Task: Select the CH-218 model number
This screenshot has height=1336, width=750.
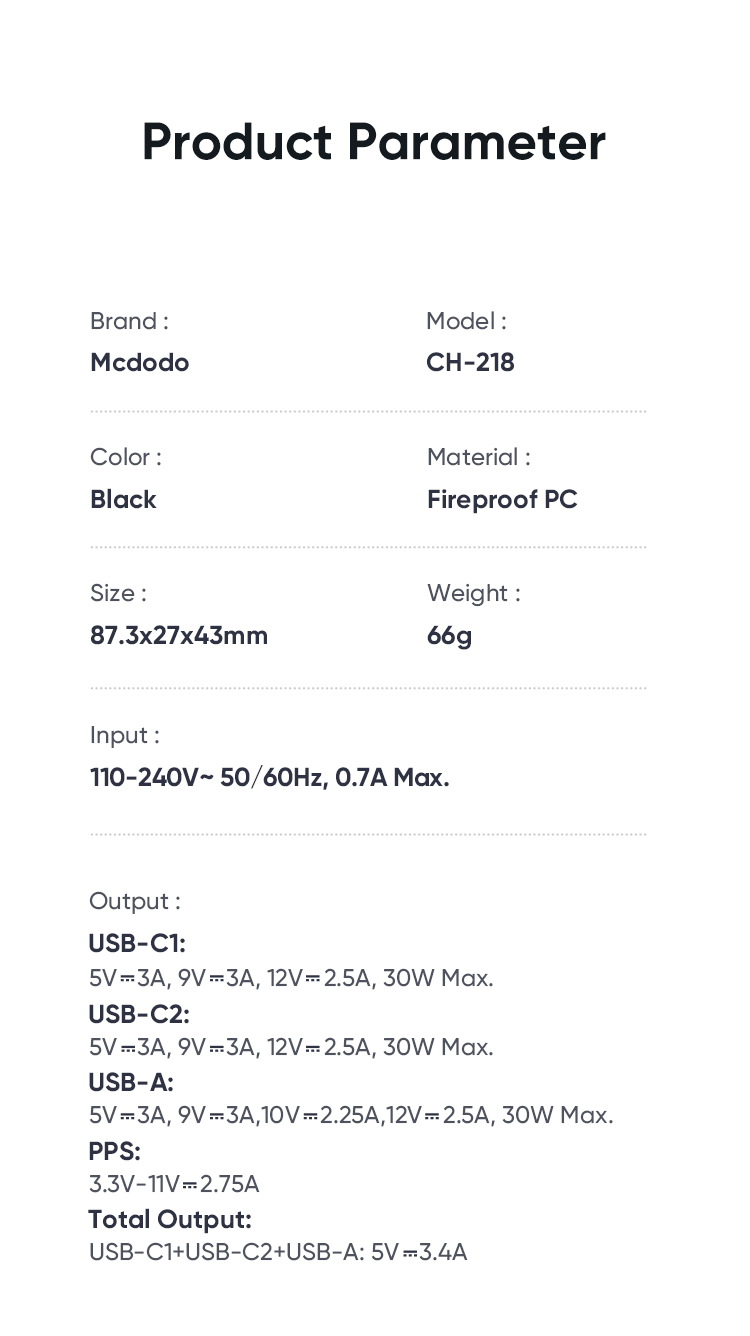Action: (470, 362)
